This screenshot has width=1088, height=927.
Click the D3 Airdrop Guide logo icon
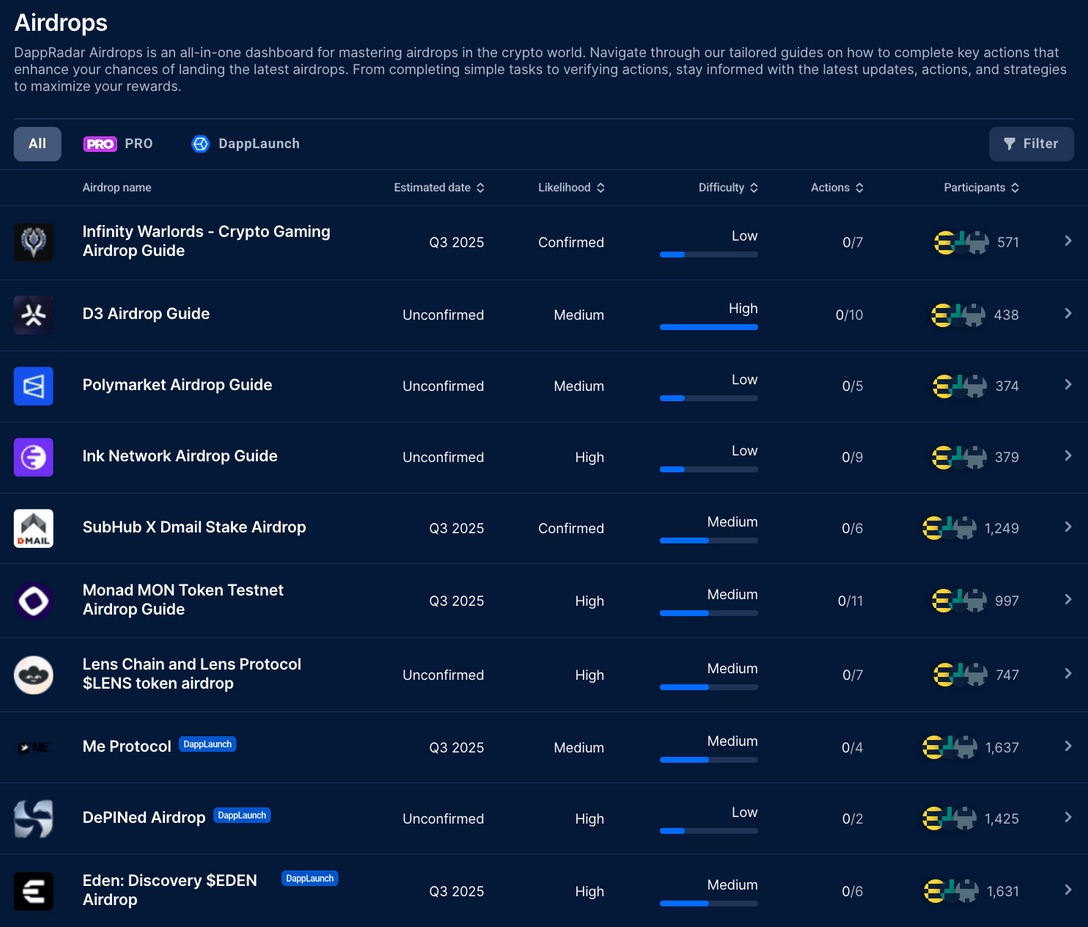click(x=34, y=315)
